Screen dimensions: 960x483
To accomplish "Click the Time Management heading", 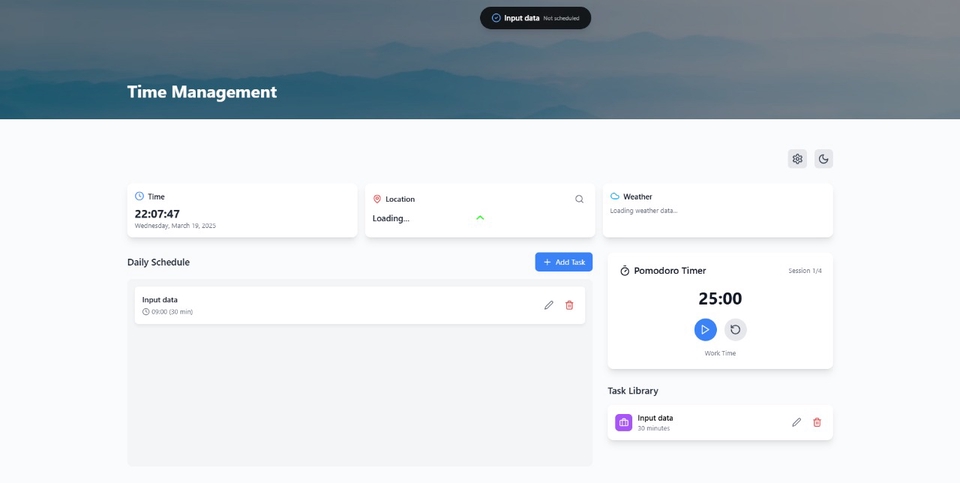I will tap(202, 92).
